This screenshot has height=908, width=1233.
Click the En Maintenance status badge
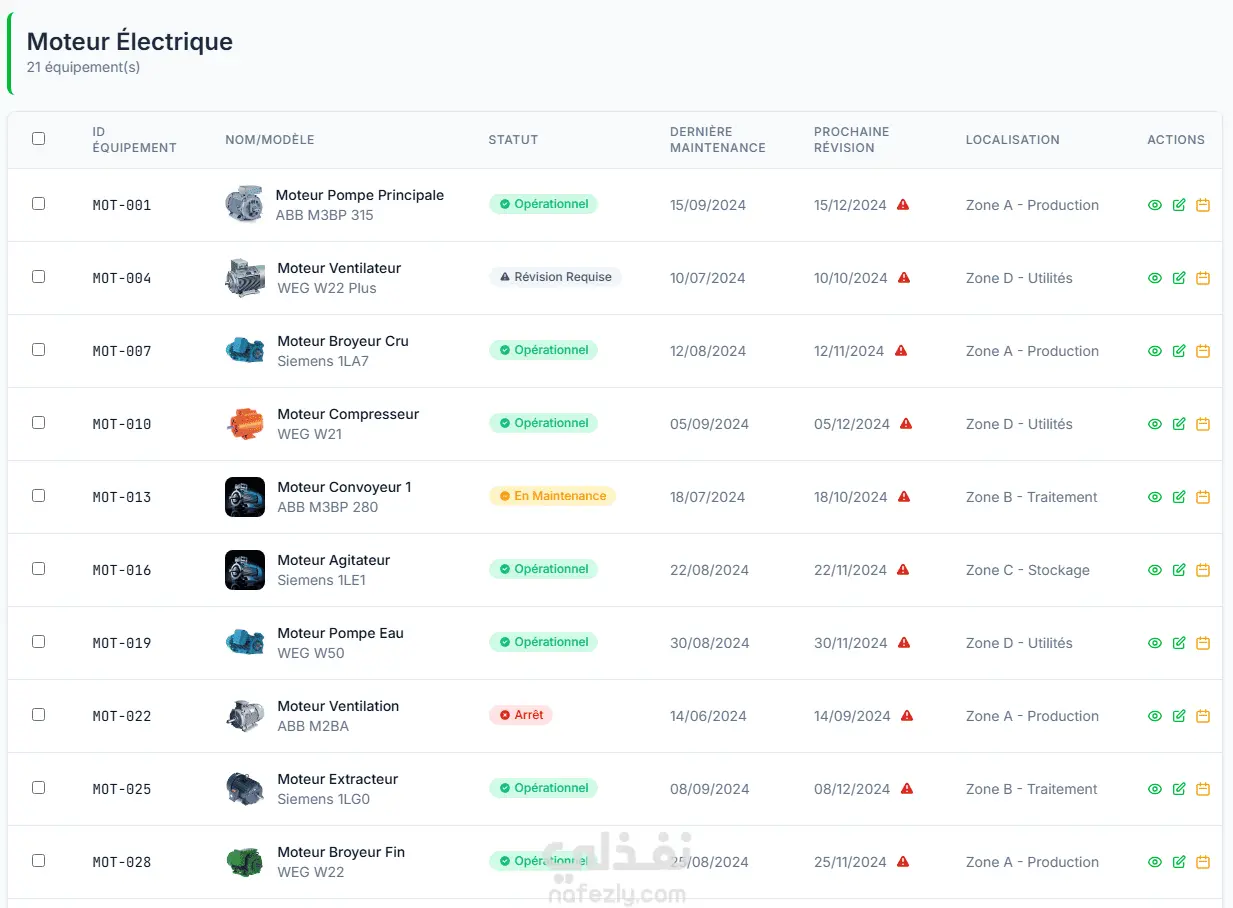tap(552, 496)
